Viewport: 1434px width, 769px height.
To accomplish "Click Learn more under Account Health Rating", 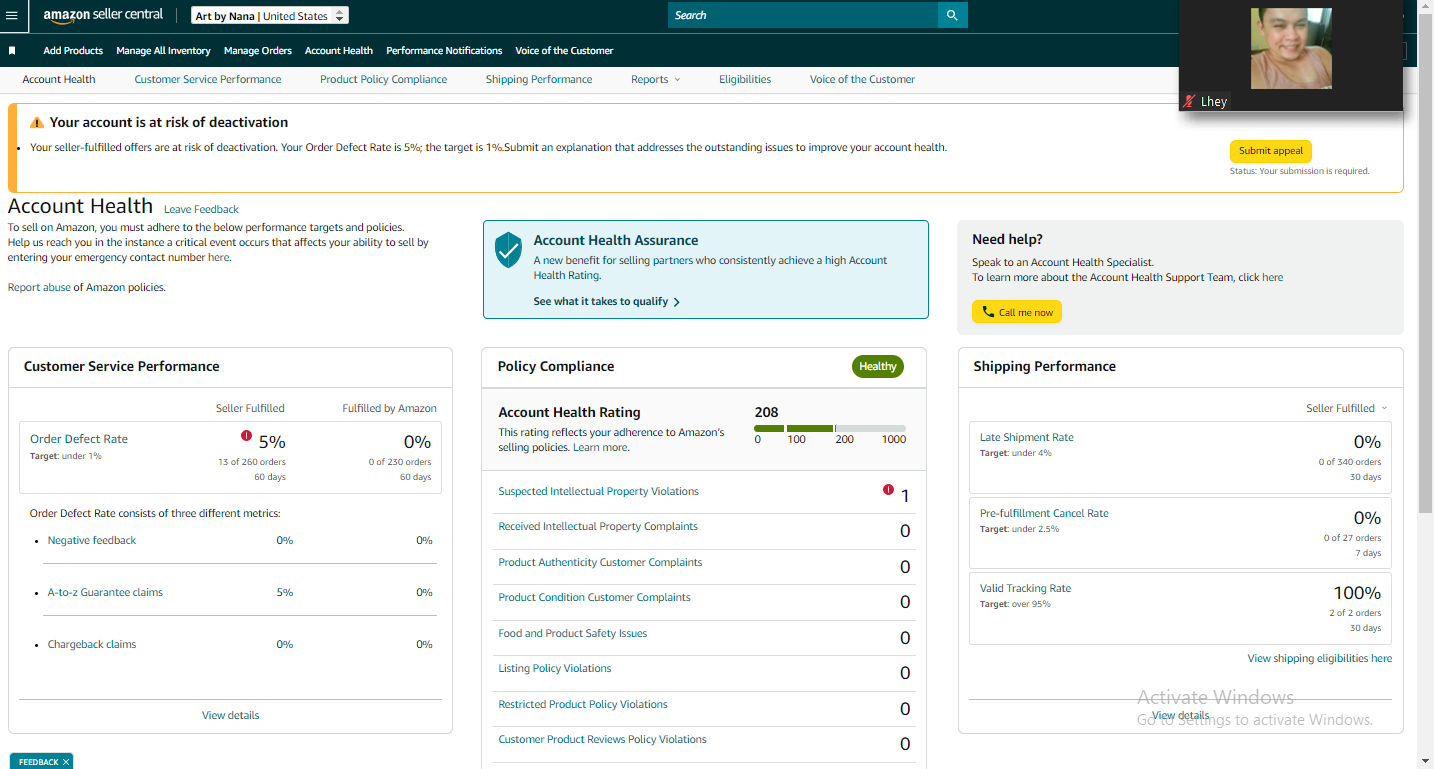I will [x=600, y=448].
